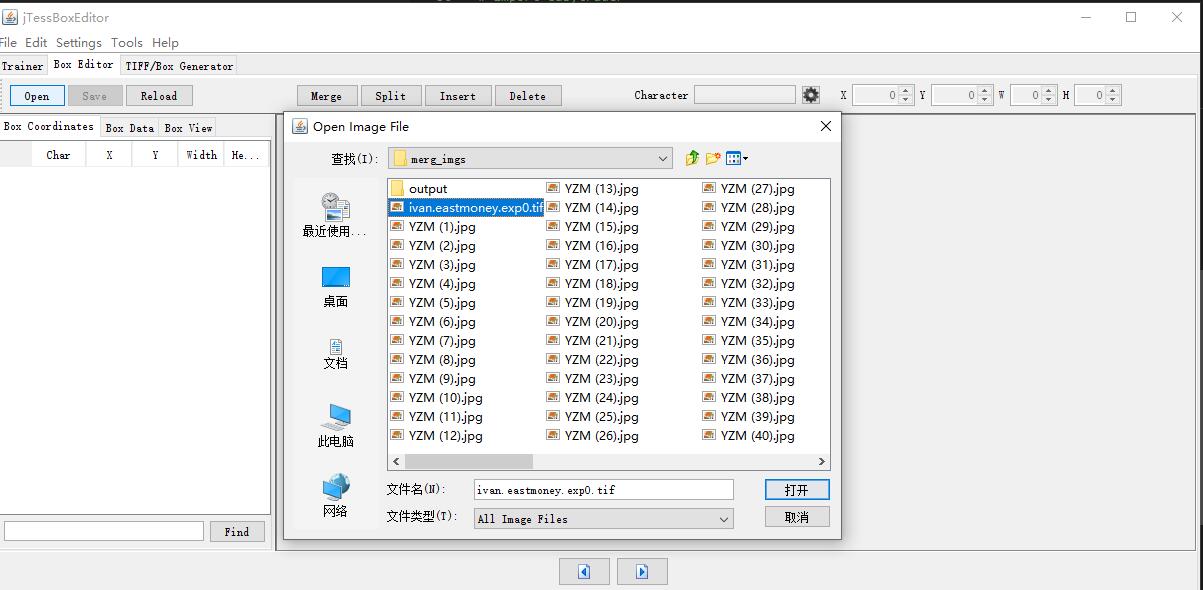The height and width of the screenshot is (590, 1203).
Task: Open This PC location in sidebar
Action: click(x=335, y=425)
